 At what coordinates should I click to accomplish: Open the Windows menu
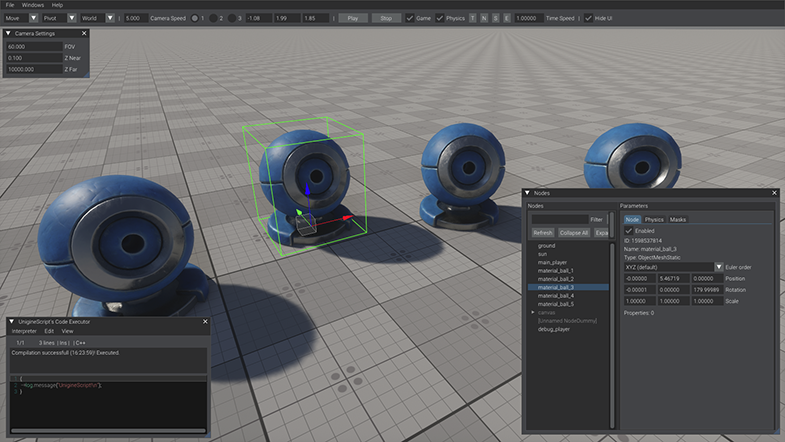click(x=33, y=5)
